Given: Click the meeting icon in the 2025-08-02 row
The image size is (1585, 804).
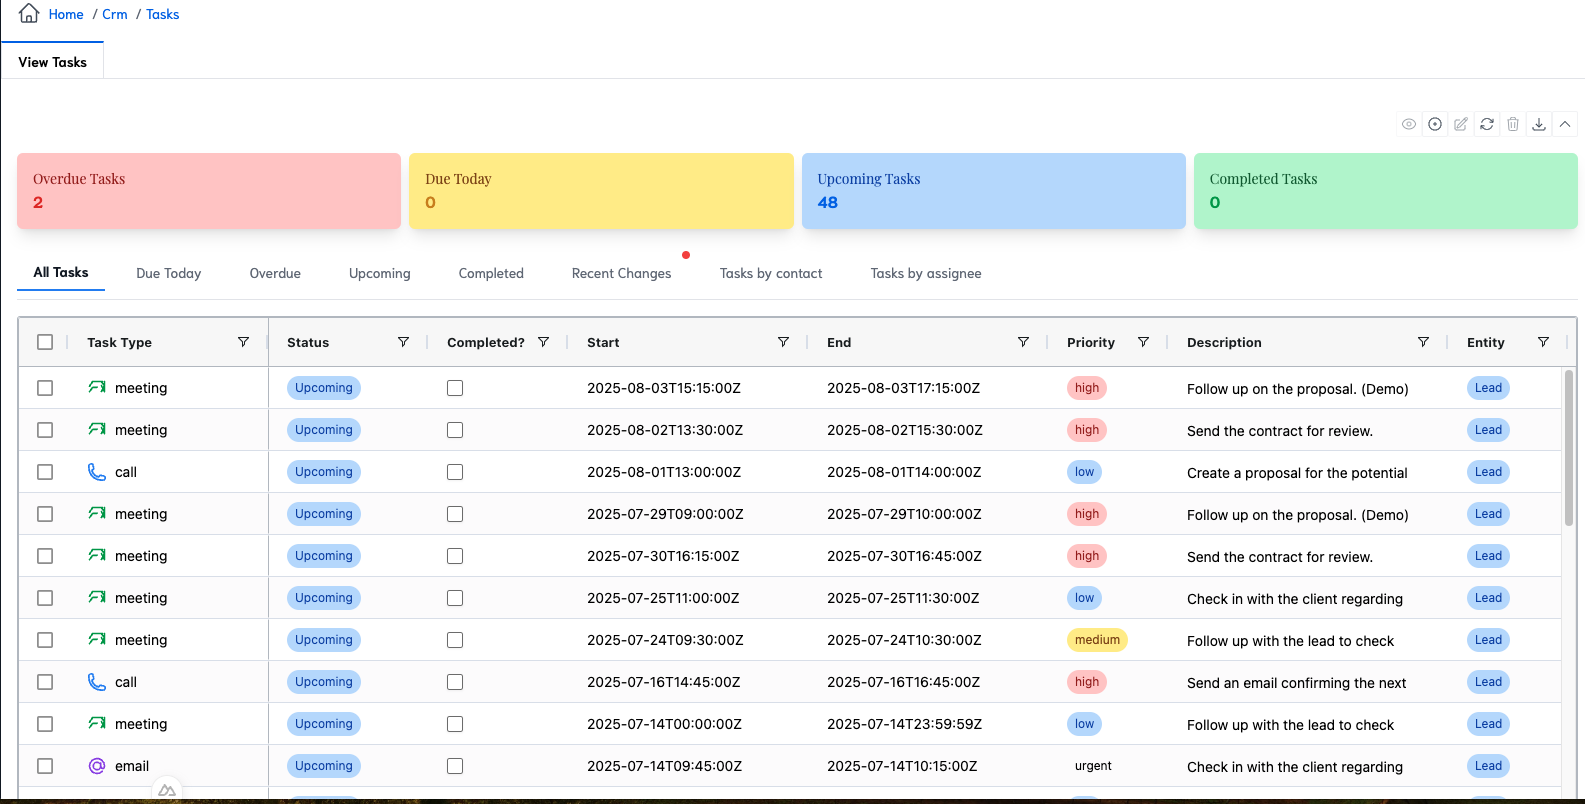Looking at the screenshot, I should coord(97,429).
